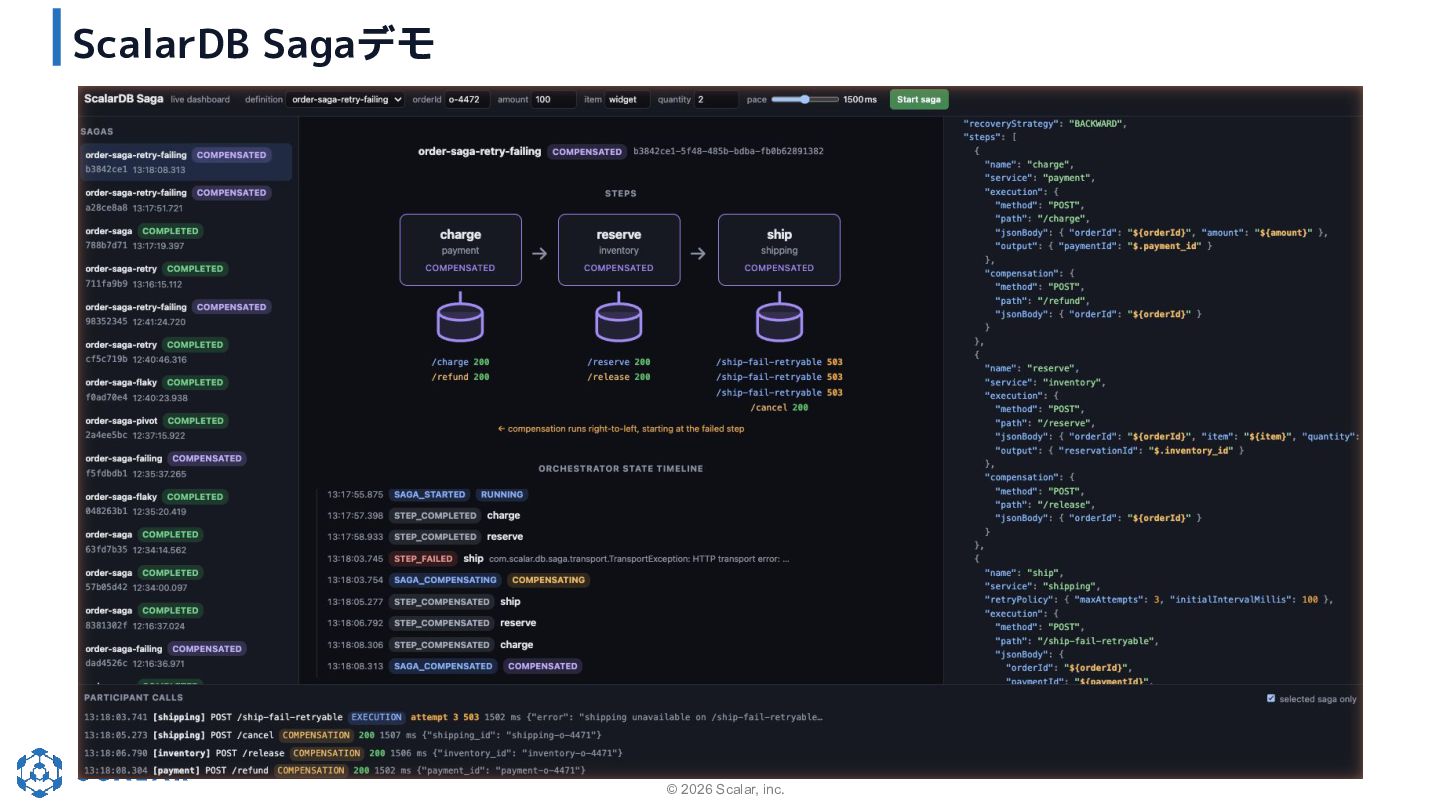Click the STEP_COMPENSATED ship timeline entry
The width and height of the screenshot is (1440, 810).
424,602
